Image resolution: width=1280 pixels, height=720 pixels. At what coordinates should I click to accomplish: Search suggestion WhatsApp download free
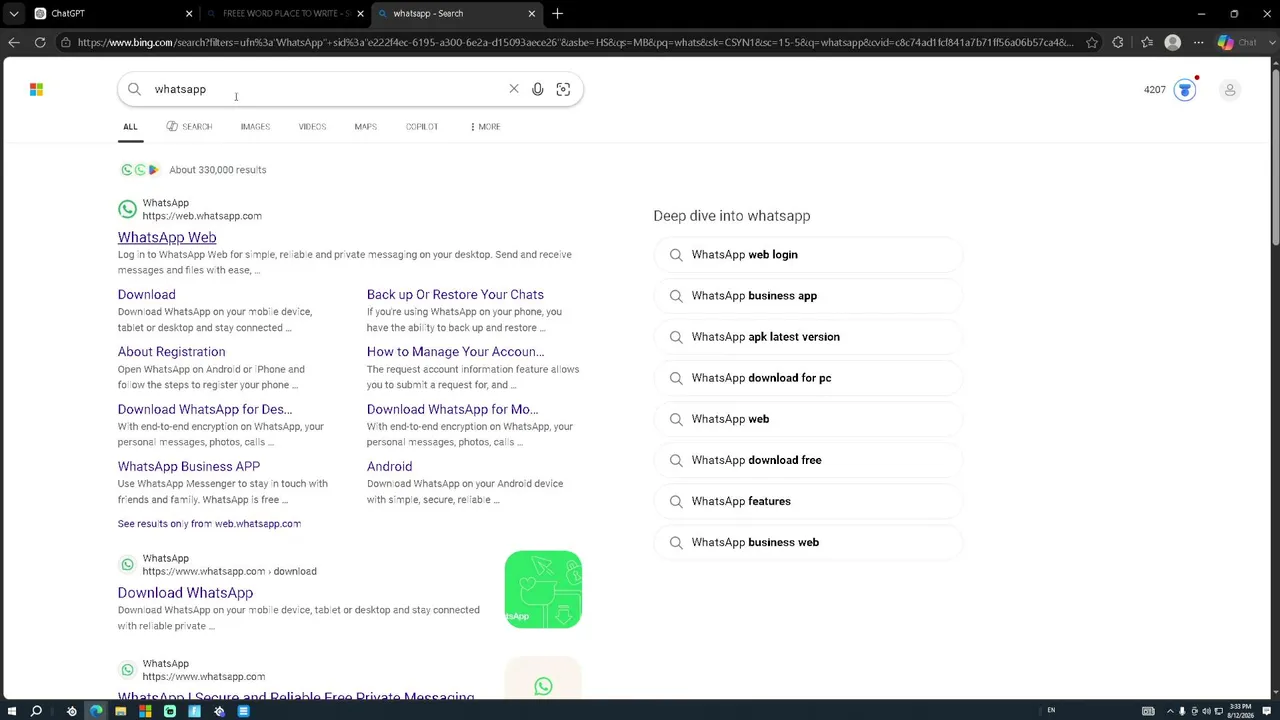click(x=808, y=460)
